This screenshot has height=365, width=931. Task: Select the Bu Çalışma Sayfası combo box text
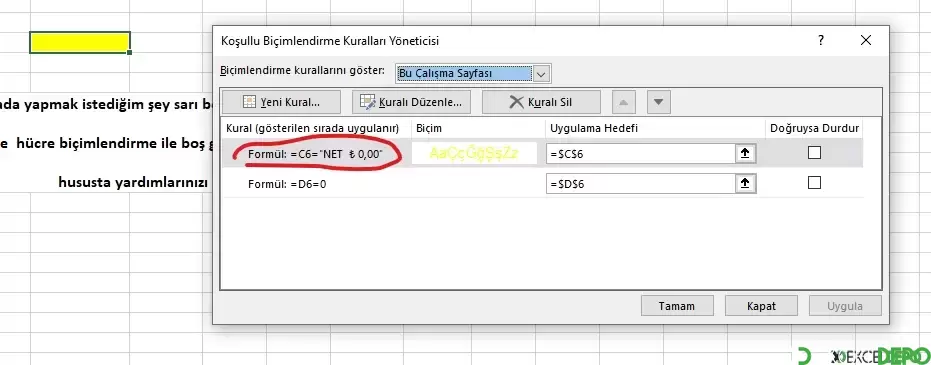click(464, 74)
